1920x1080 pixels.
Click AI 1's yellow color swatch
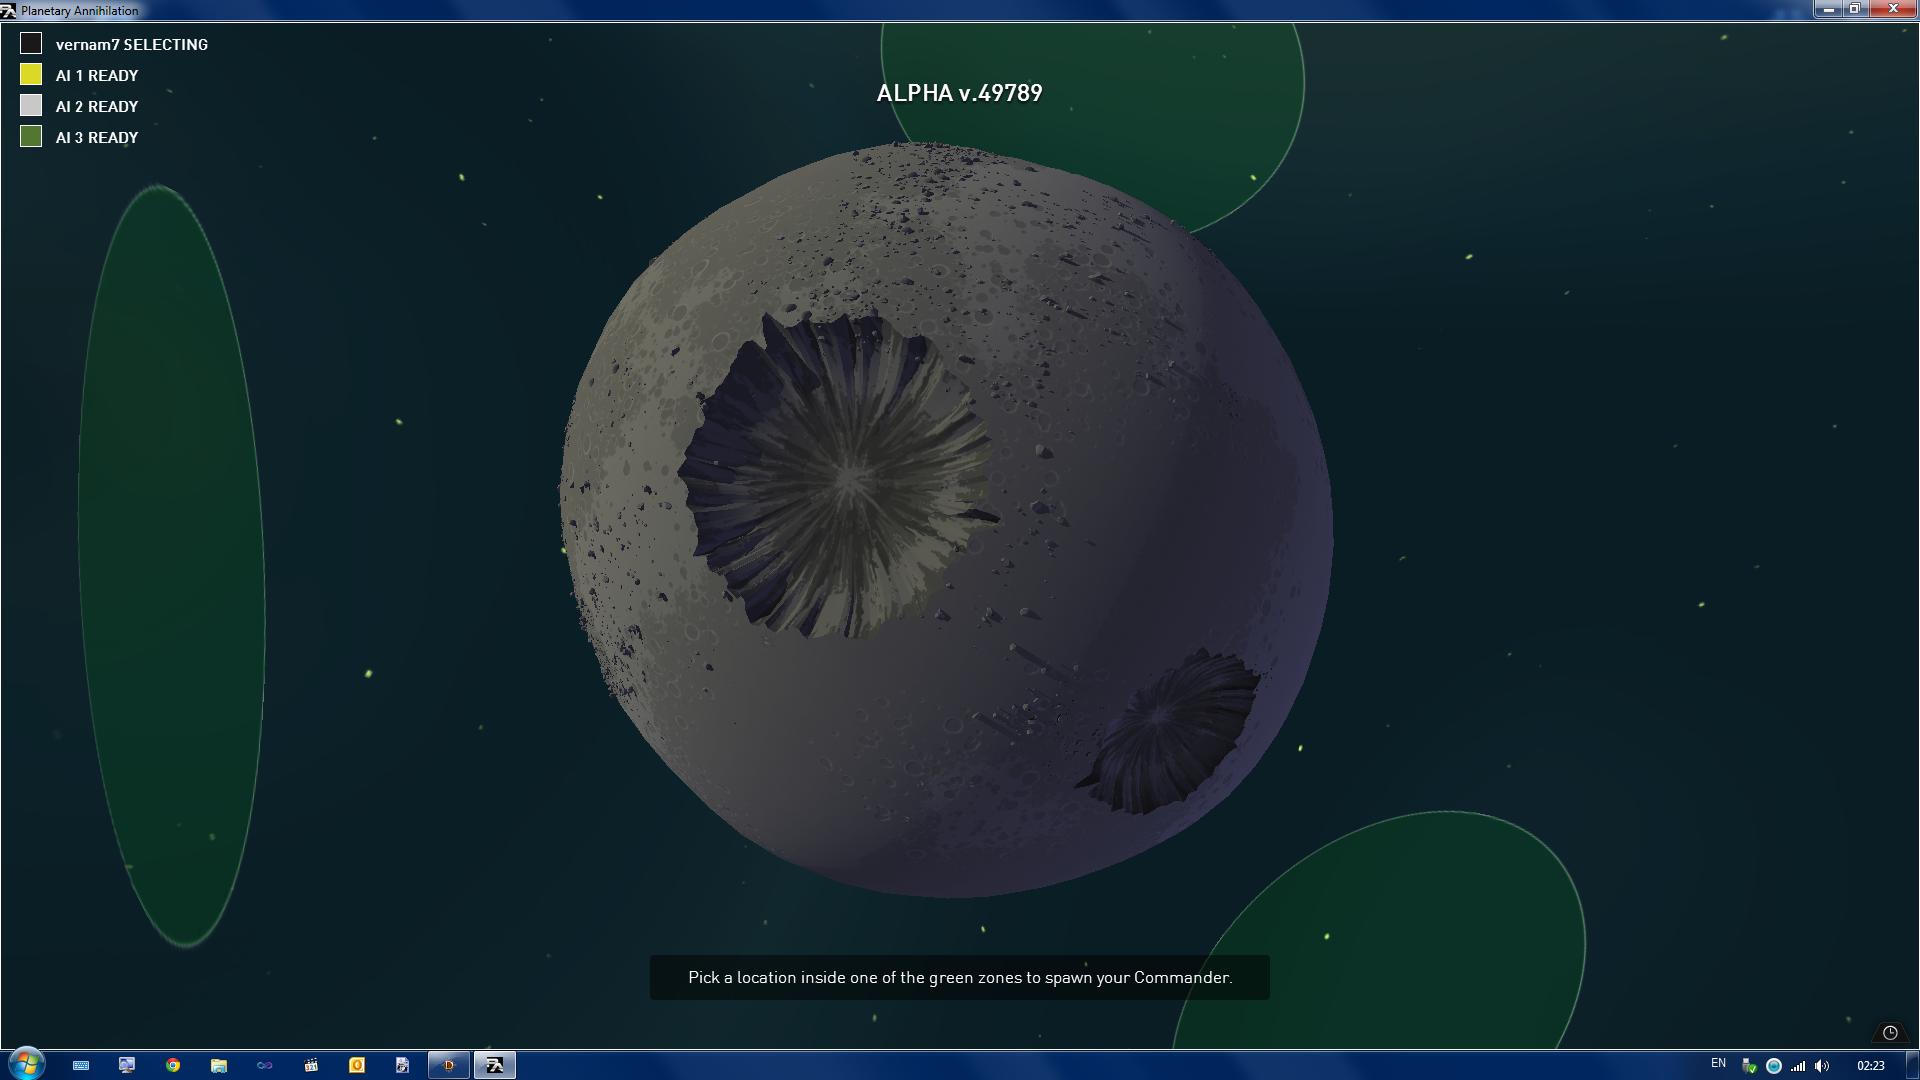31,74
